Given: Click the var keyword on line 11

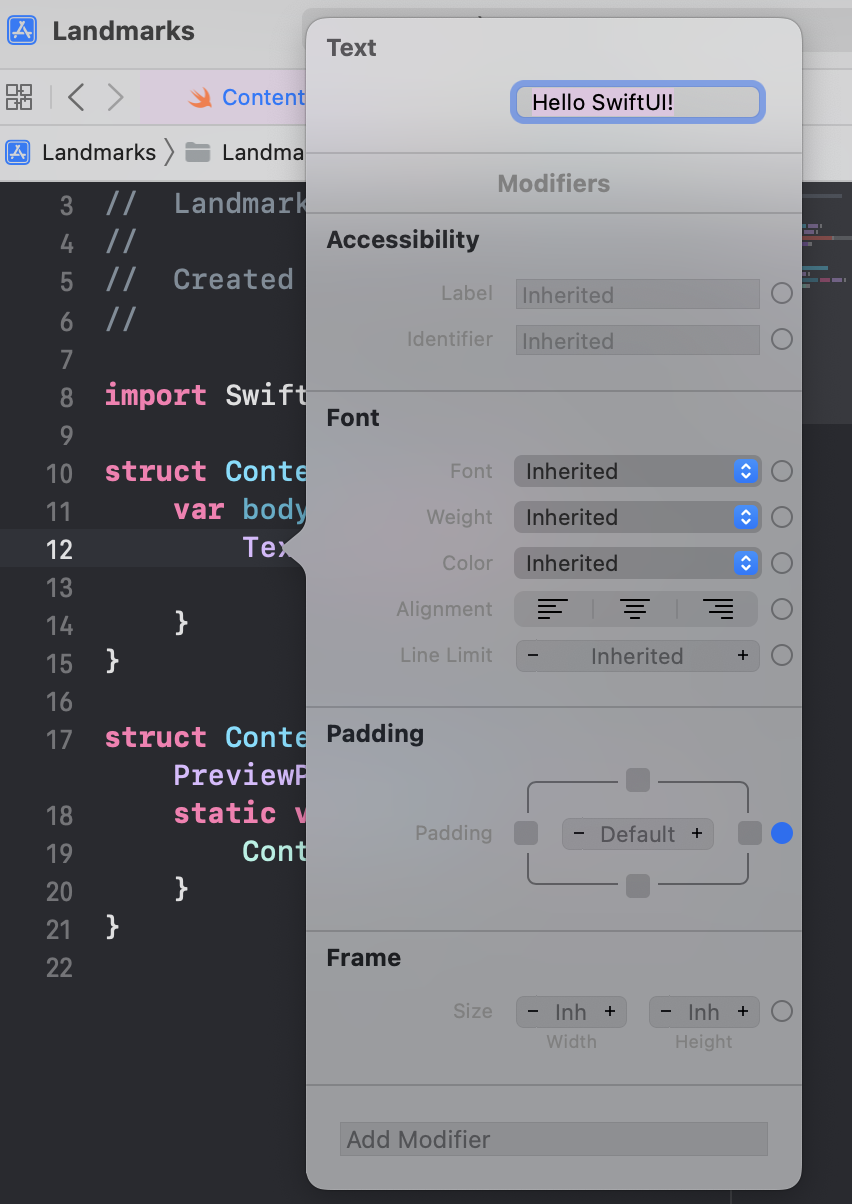Looking at the screenshot, I should pyautogui.click(x=198, y=509).
